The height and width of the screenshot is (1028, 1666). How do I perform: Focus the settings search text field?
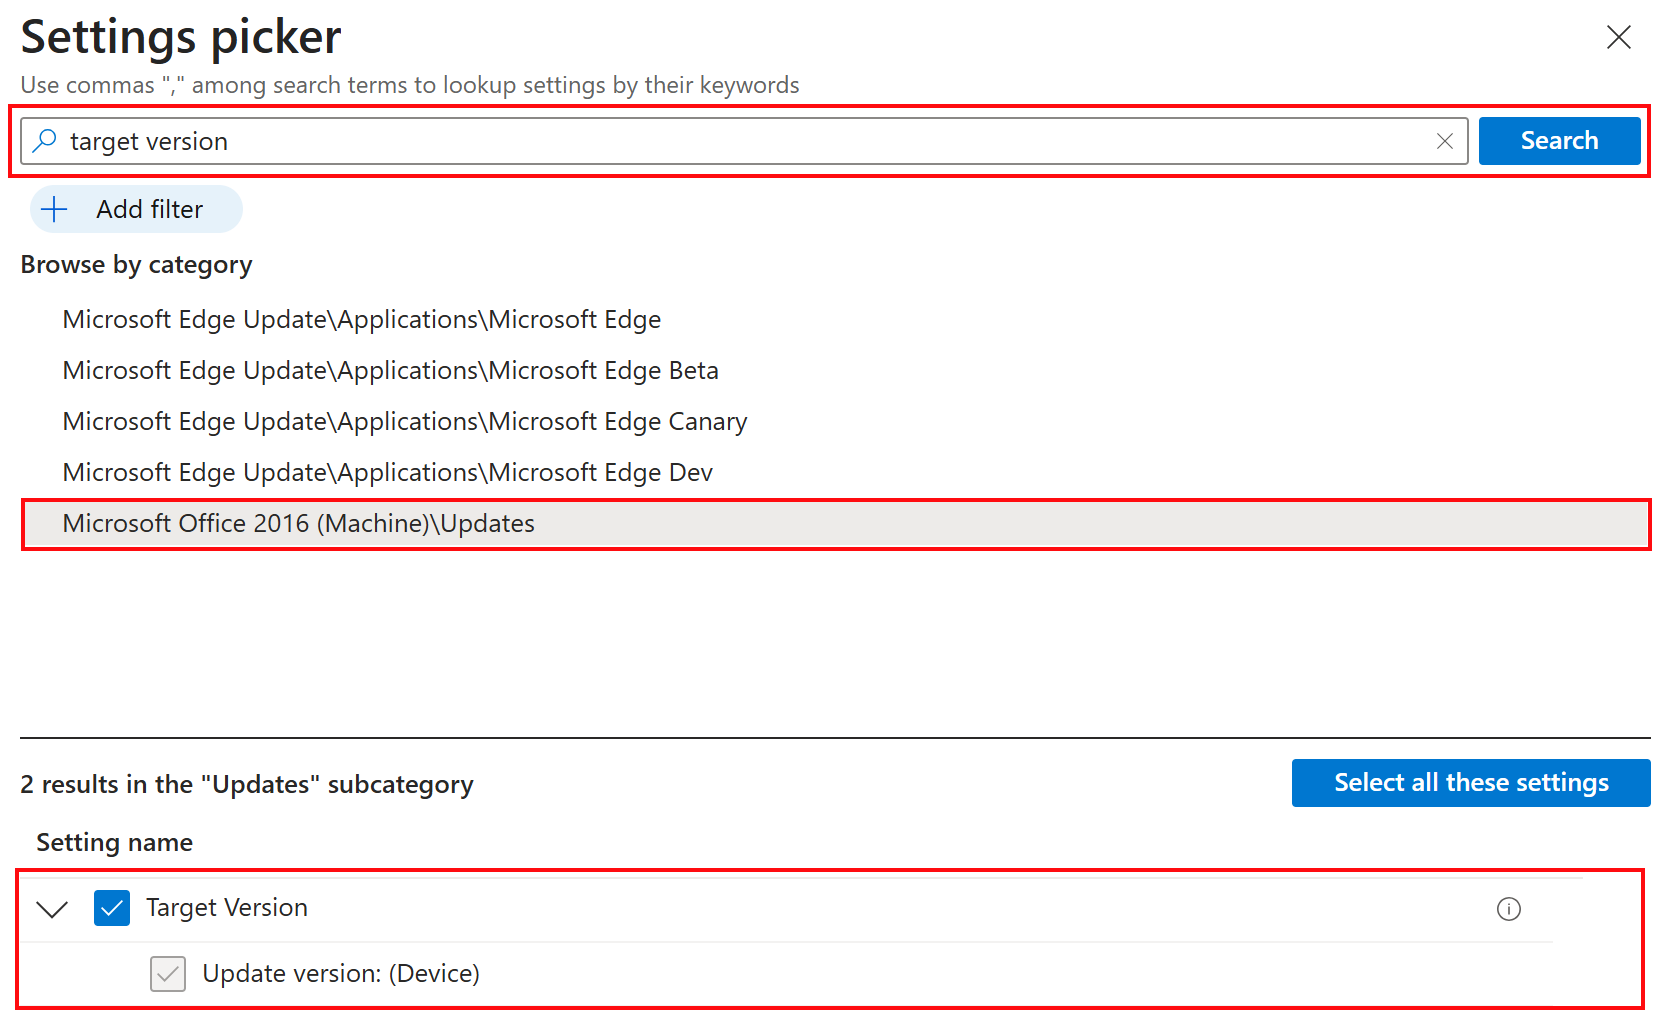[x=740, y=141]
